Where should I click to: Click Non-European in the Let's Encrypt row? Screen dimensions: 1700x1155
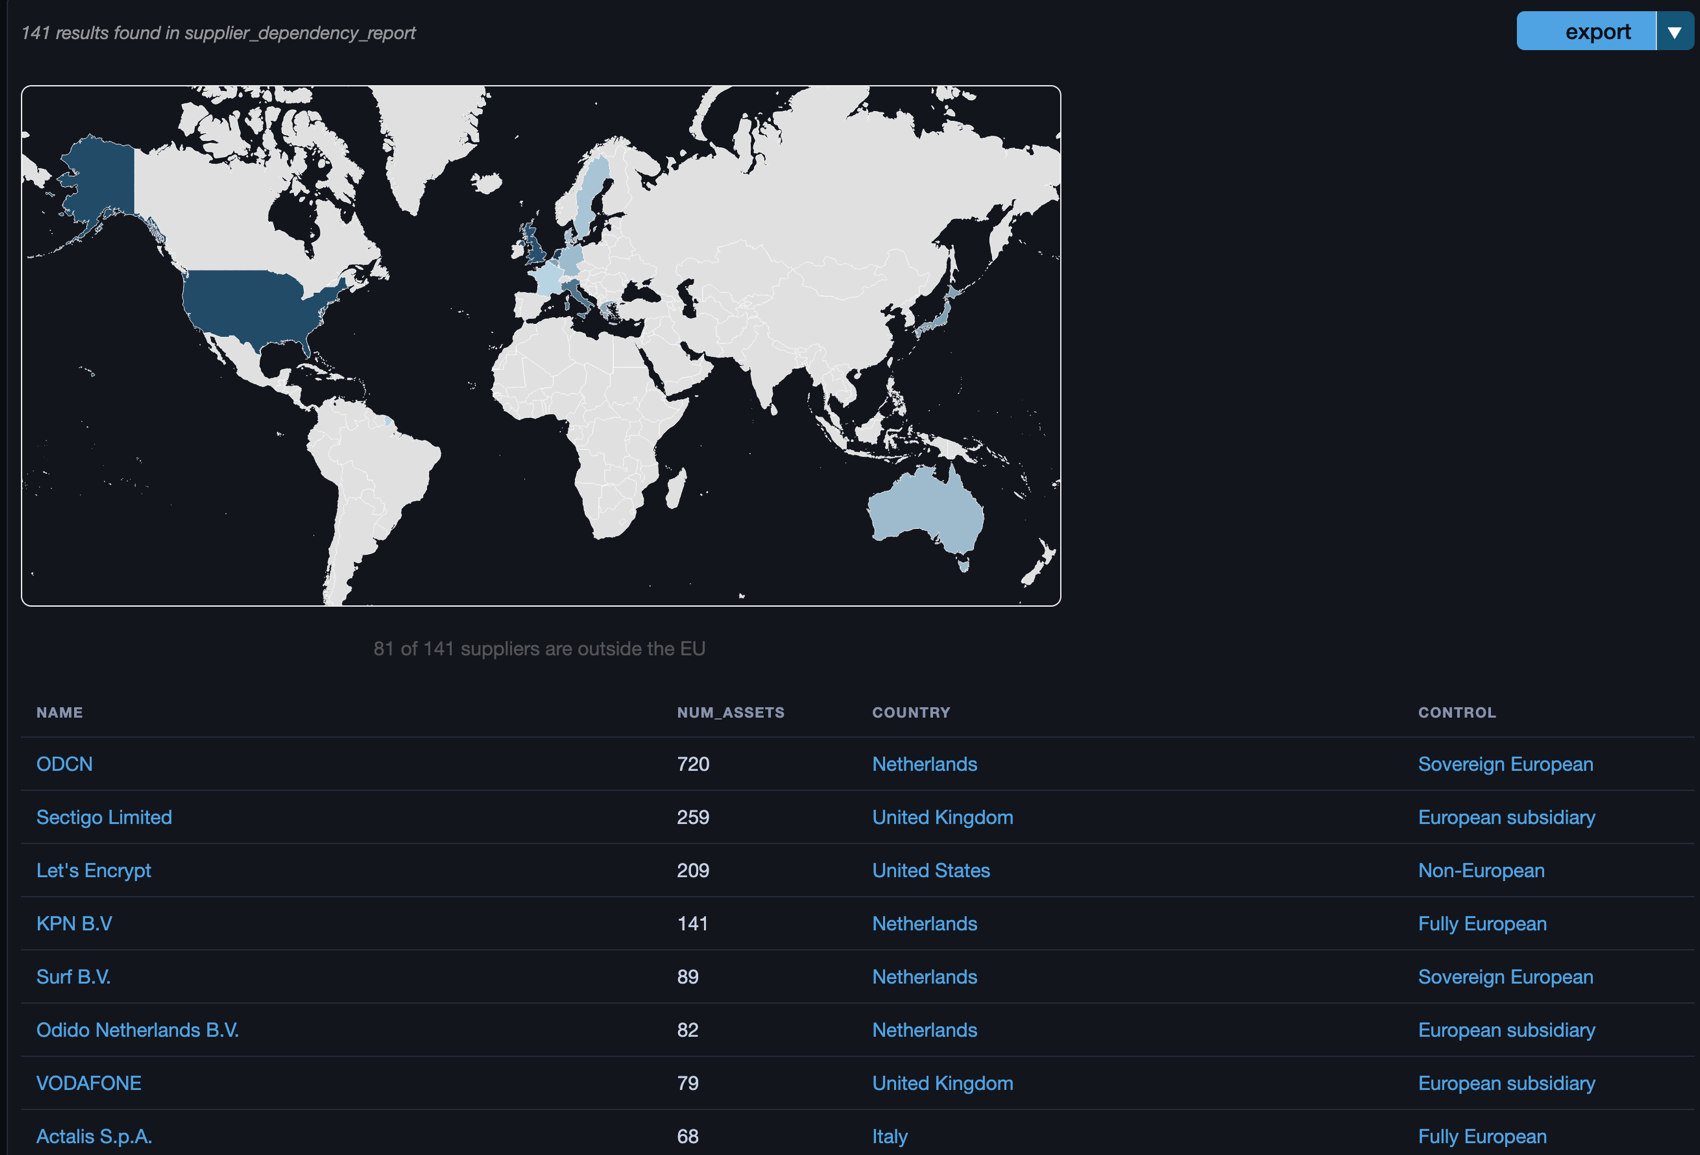1481,870
